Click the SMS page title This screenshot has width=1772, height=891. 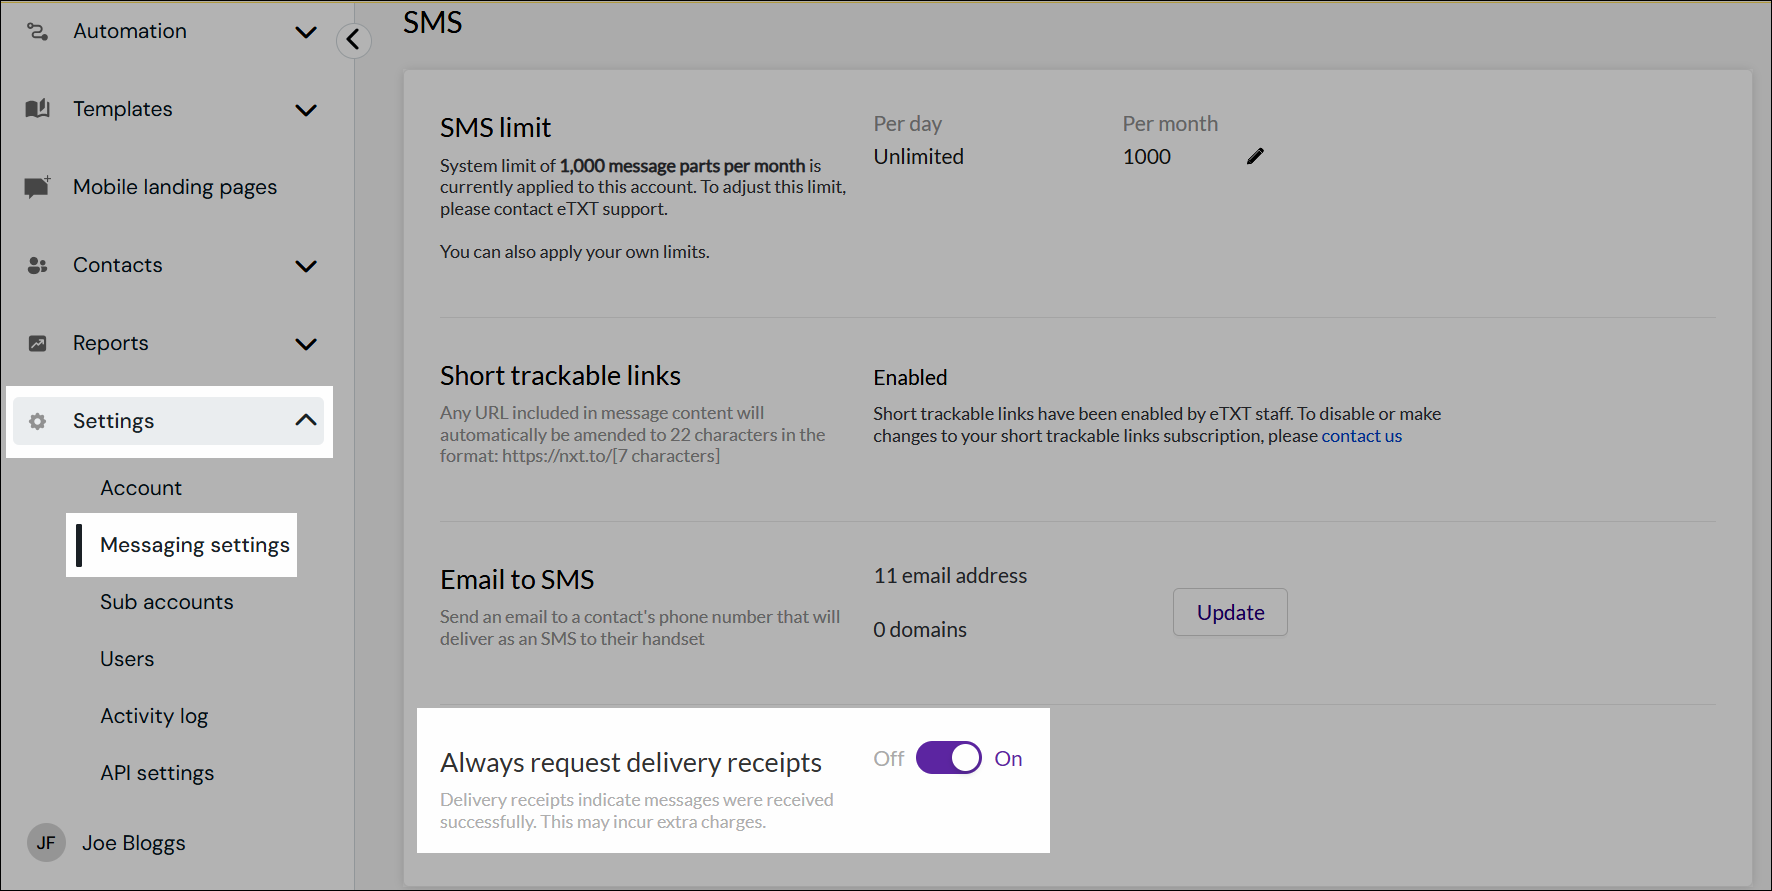tap(433, 22)
